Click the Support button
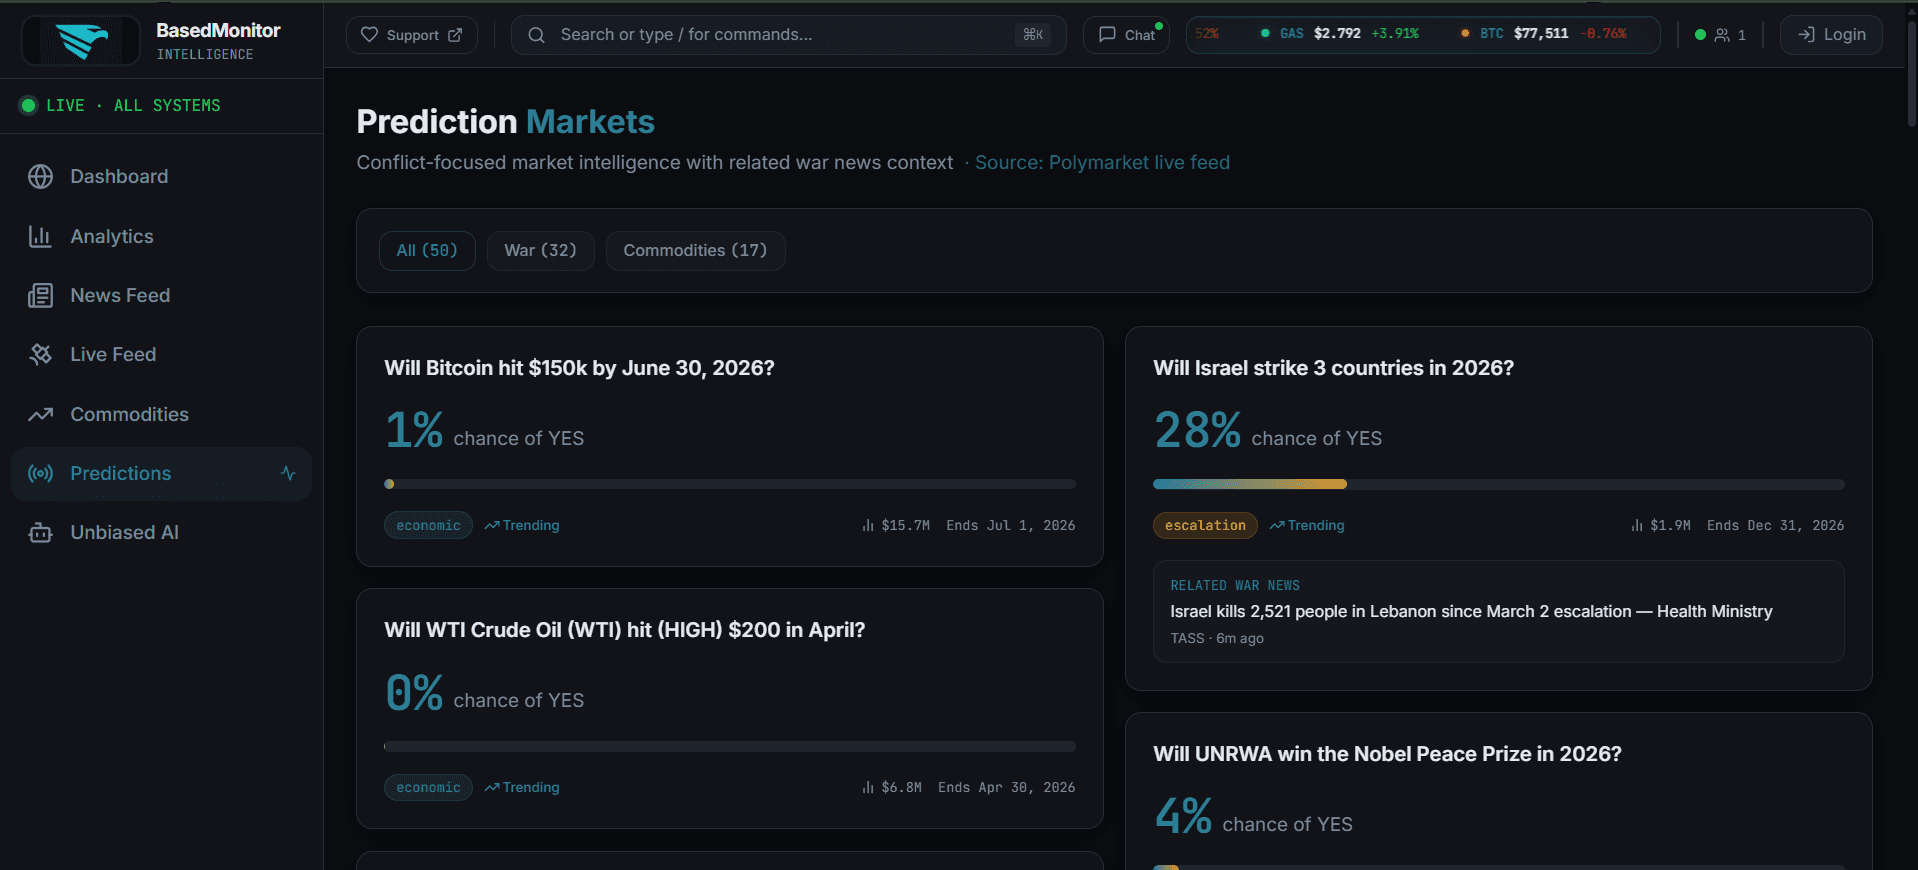 click(412, 35)
